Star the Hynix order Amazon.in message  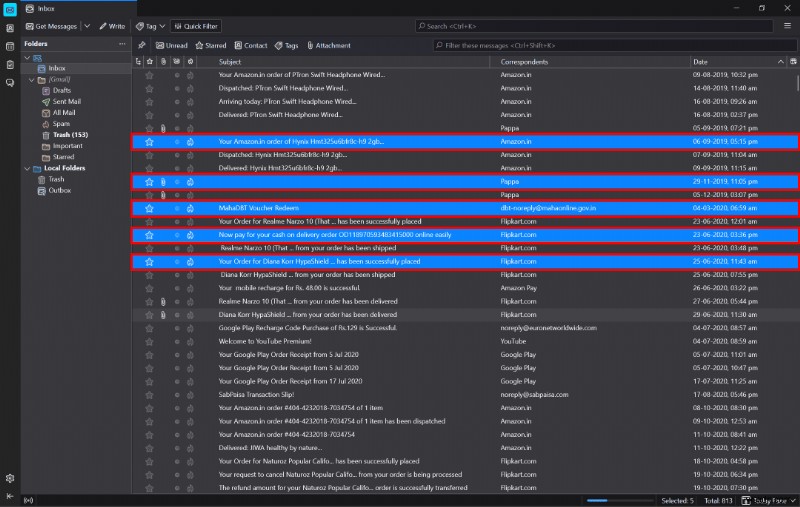tap(149, 142)
